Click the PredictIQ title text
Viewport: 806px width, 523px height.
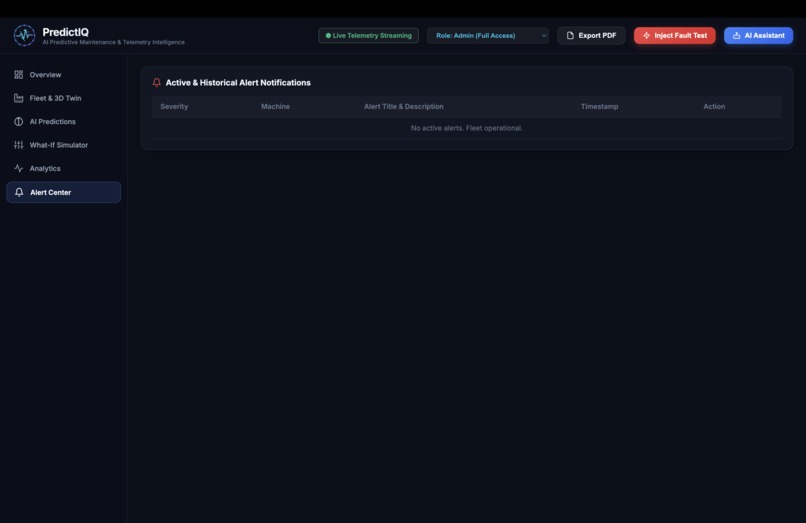tap(65, 32)
